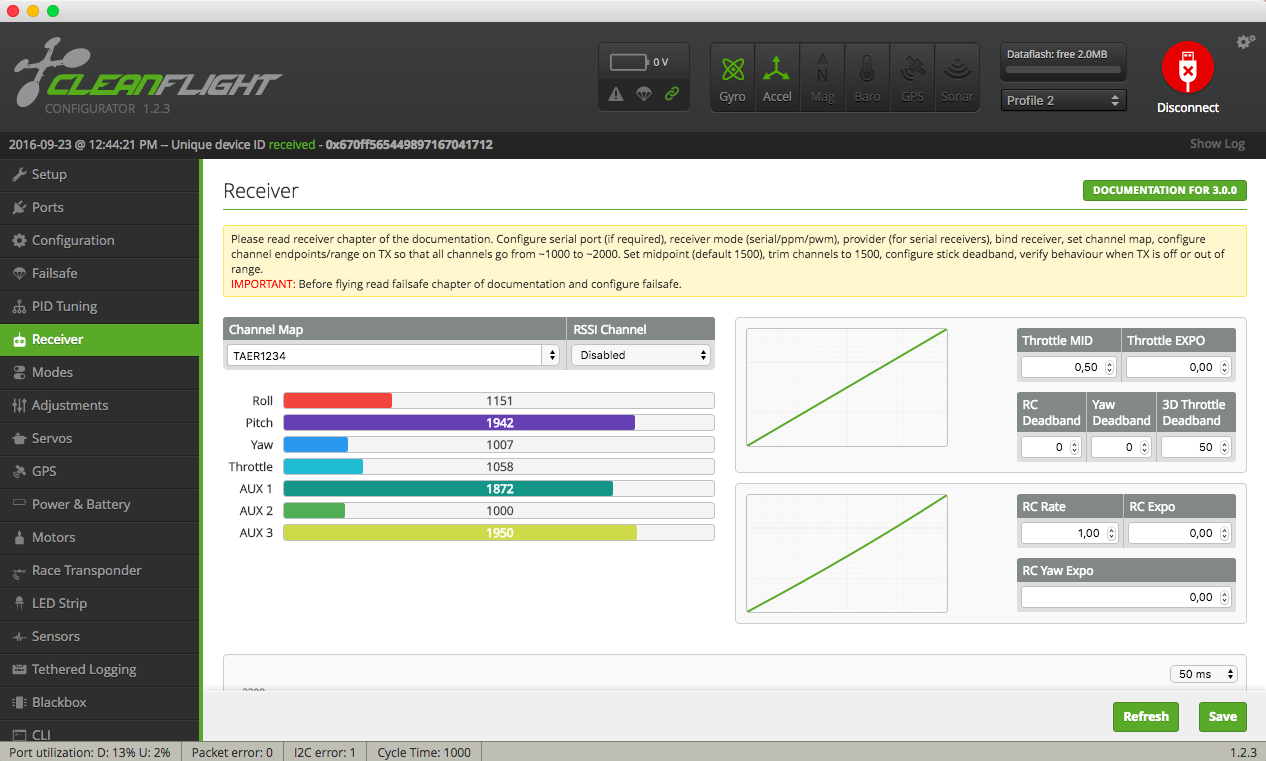Viewport: 1266px width, 761px height.
Task: Click the Motors tab icon
Action: click(19, 537)
